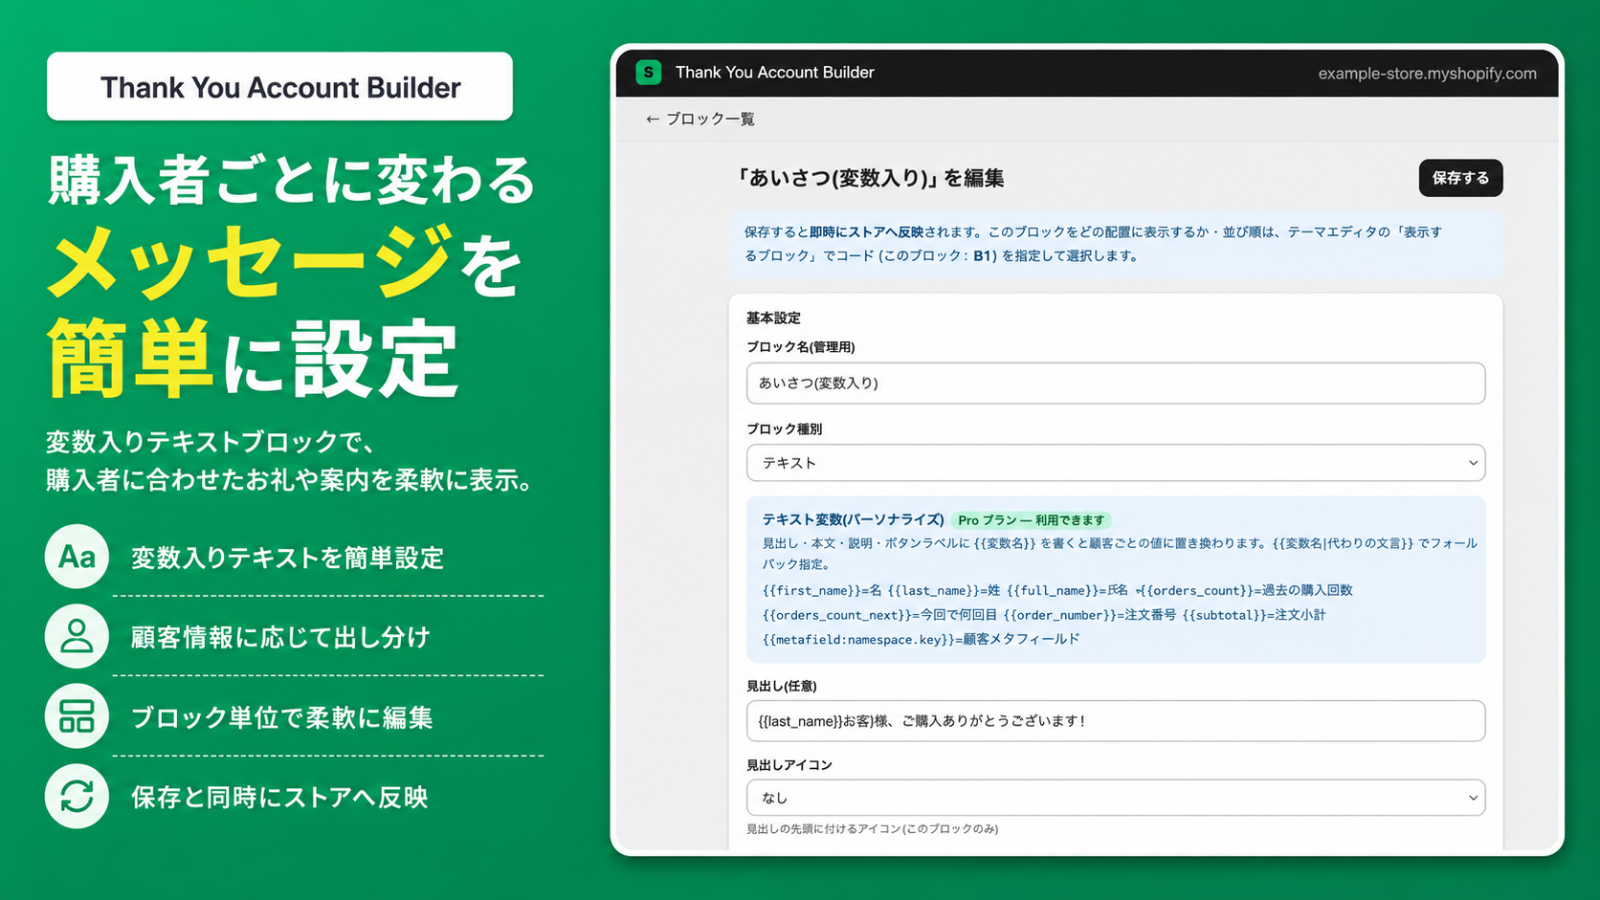The image size is (1600, 900).
Task: Open the 見出しアイコン dropdown showing なし
Action: [x=1115, y=798]
